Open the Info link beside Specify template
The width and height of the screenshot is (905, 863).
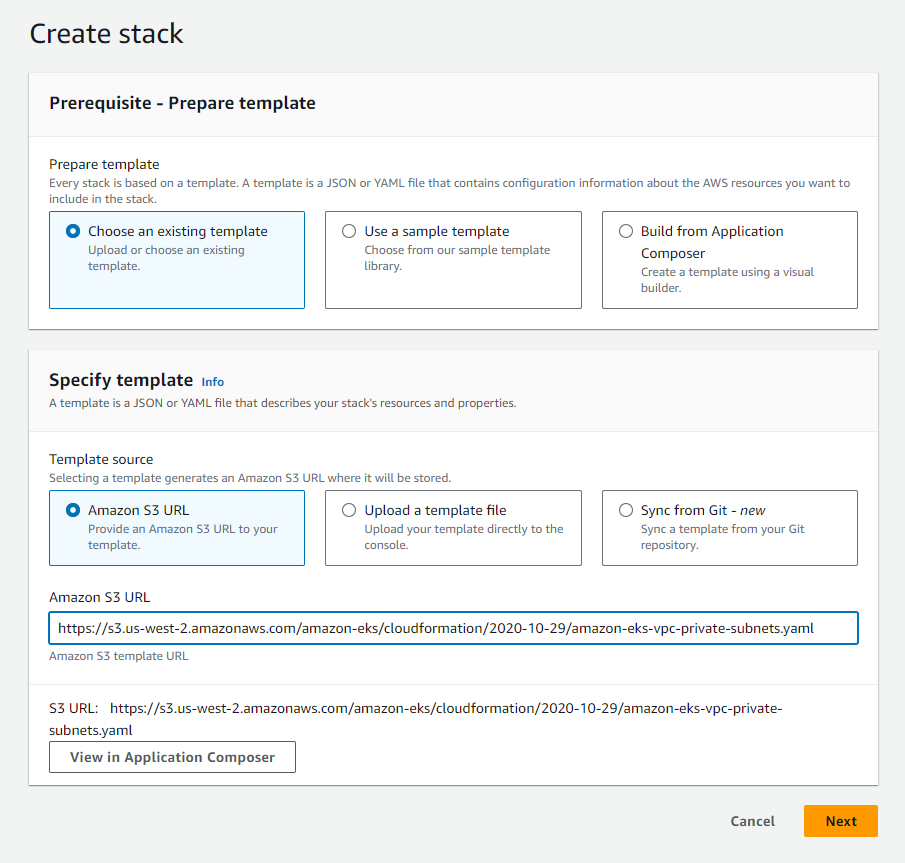[x=212, y=382]
